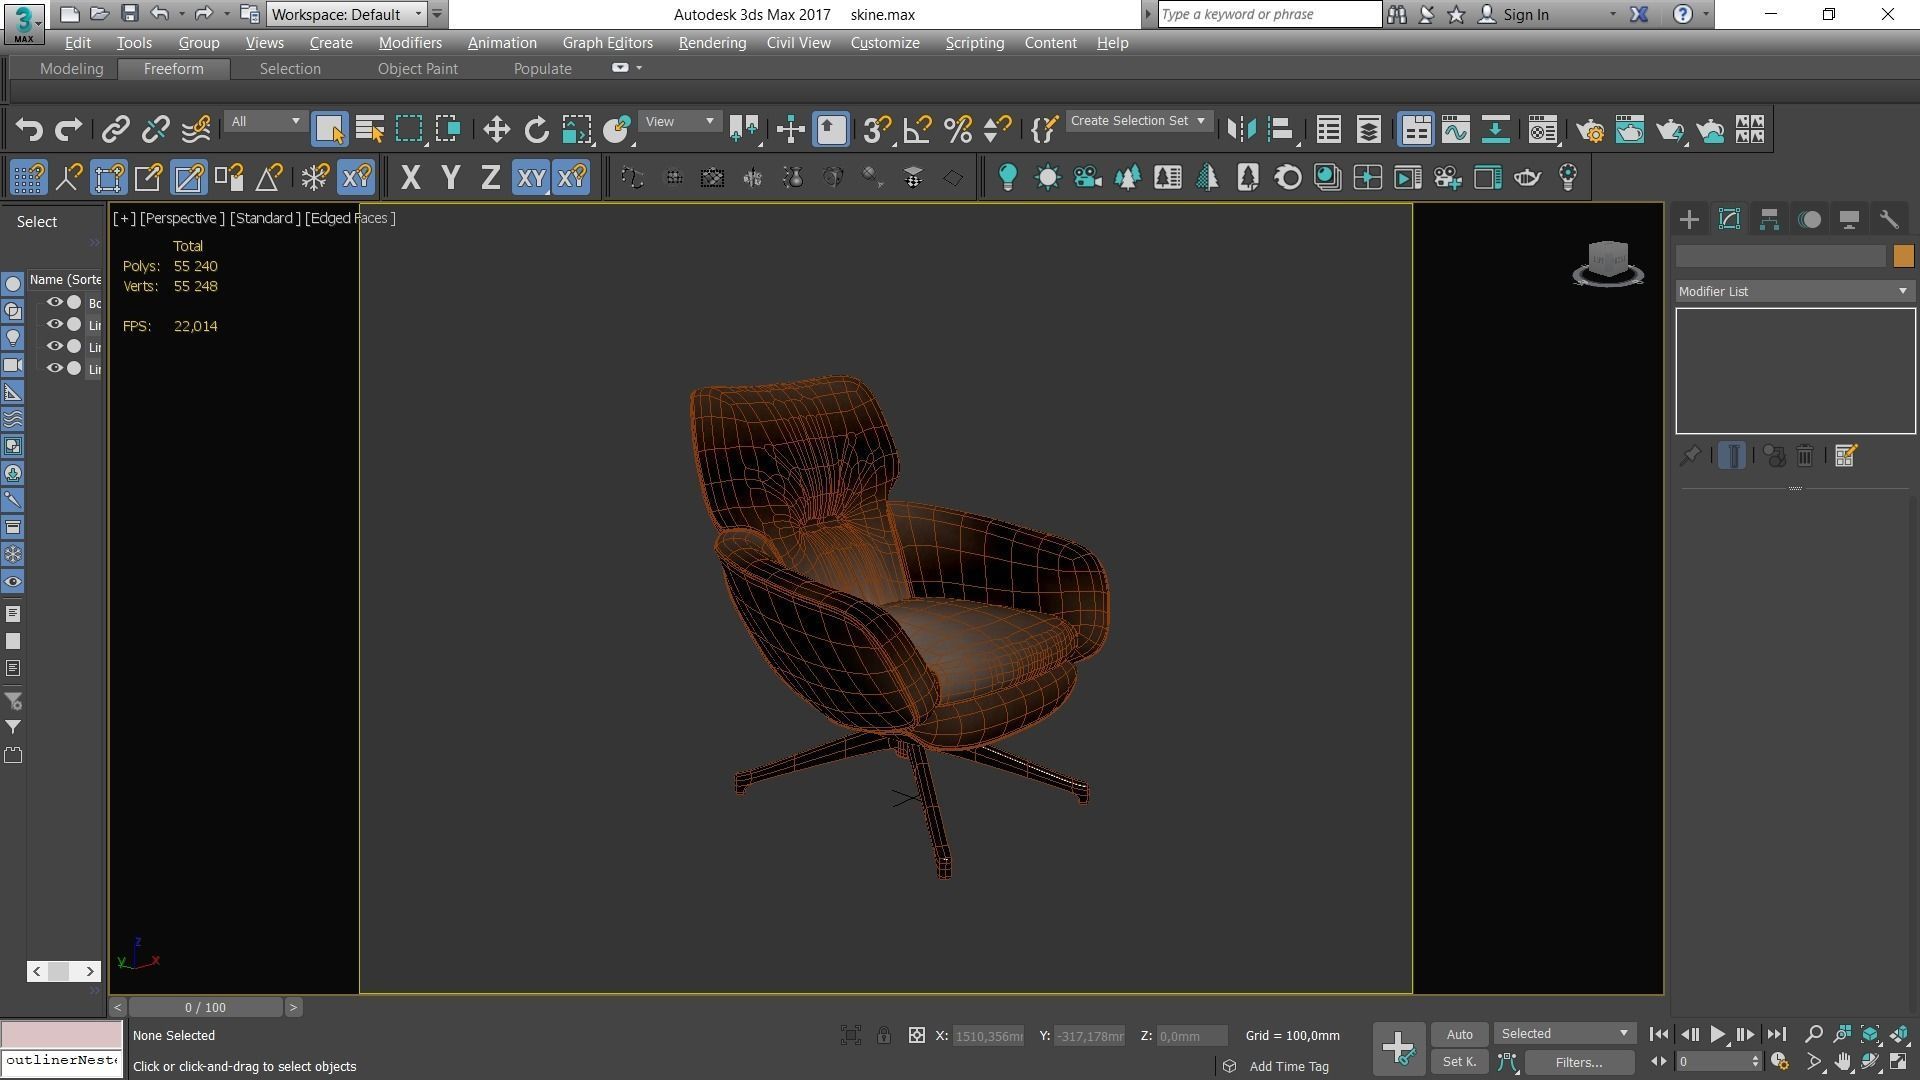
Task: Click the Pan View hand icon
Action: (x=1842, y=1062)
